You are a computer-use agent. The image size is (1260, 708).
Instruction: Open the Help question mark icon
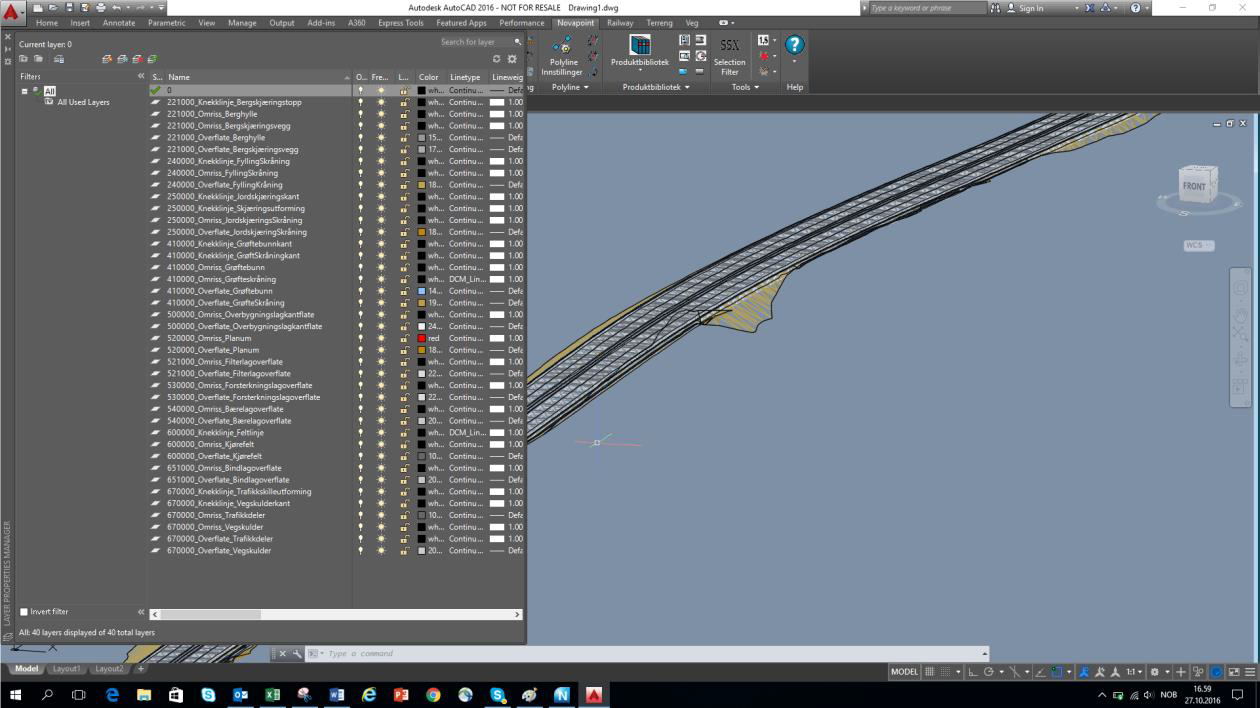795,46
